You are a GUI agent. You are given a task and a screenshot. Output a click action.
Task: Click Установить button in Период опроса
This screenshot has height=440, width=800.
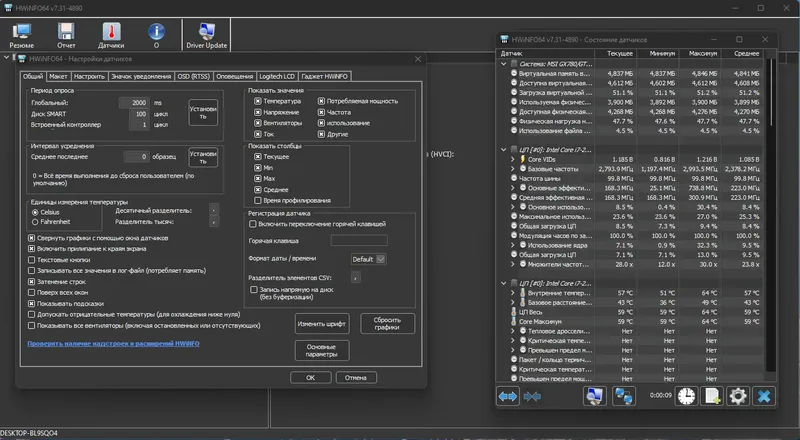pyautogui.click(x=203, y=112)
